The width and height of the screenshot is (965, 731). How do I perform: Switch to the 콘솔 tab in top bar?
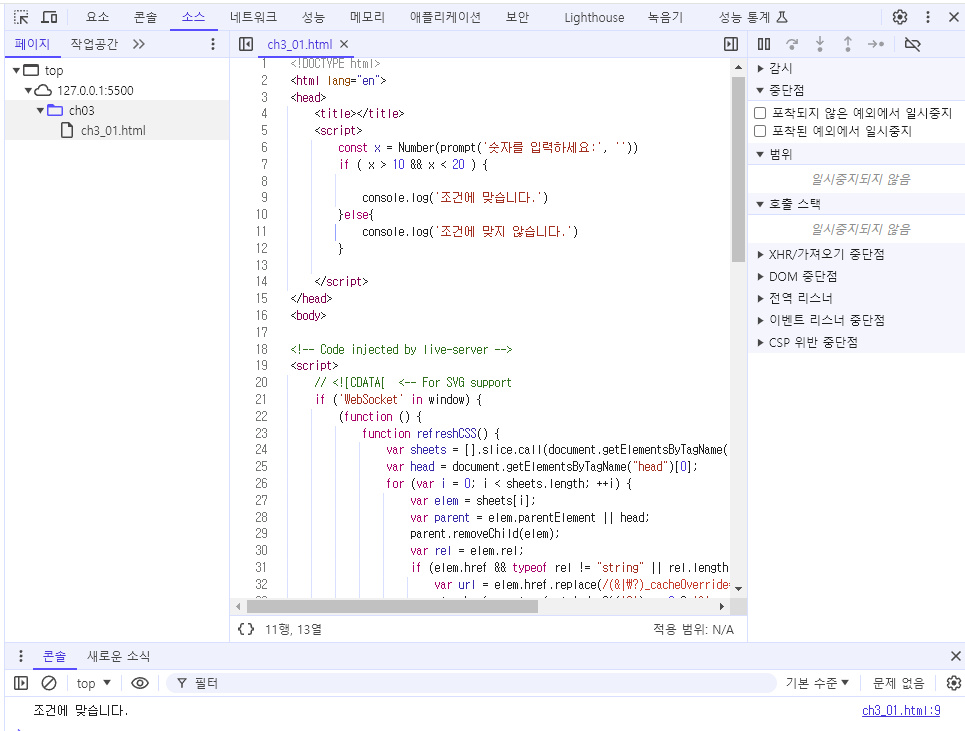tap(145, 17)
